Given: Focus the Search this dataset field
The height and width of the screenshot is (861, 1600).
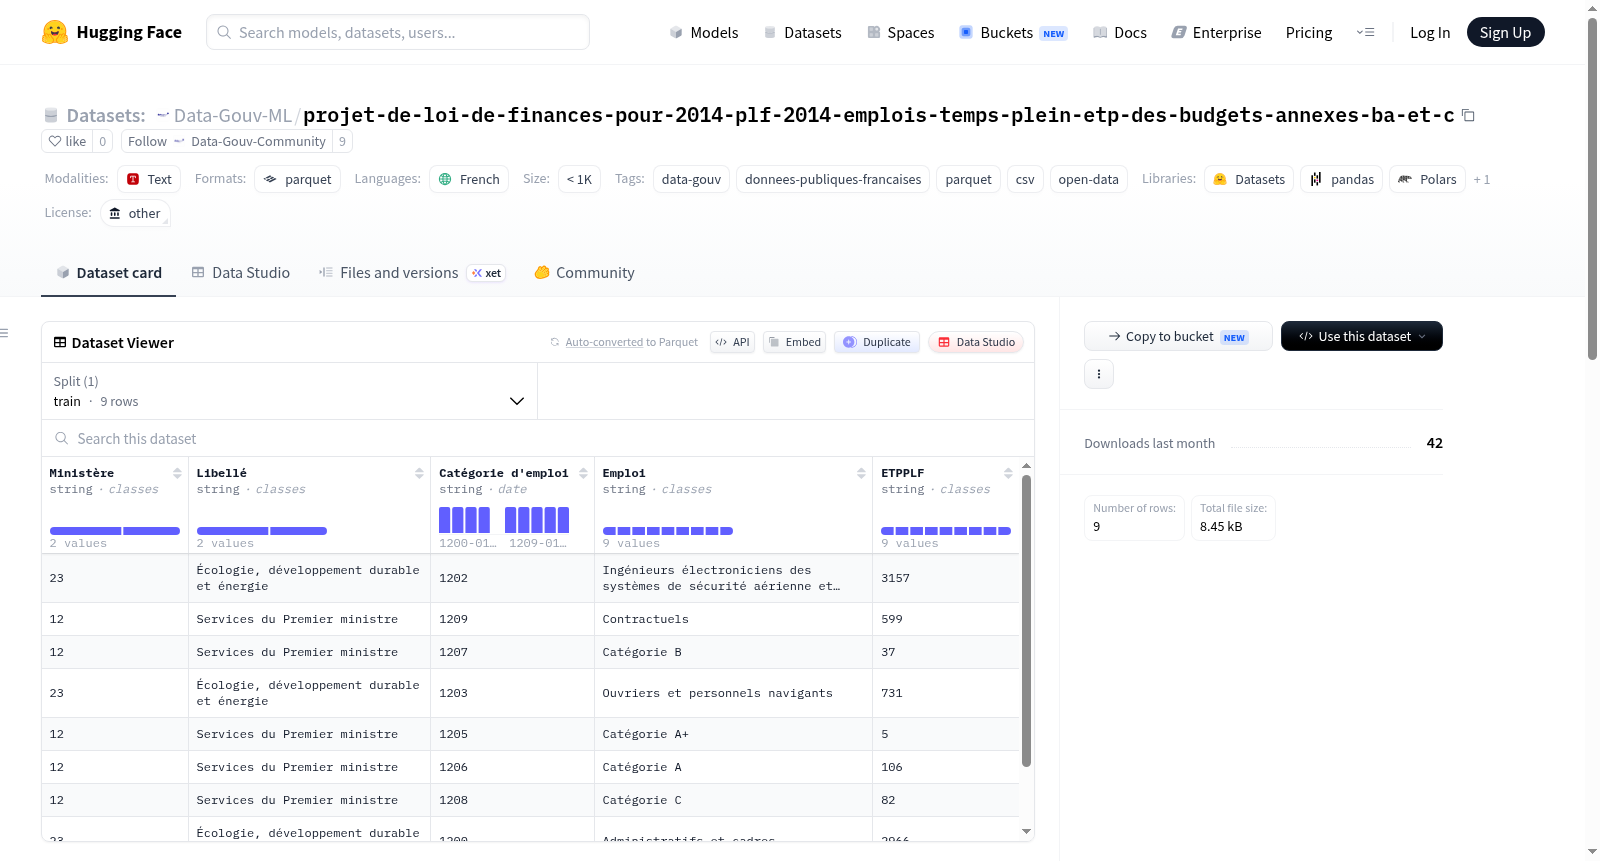Looking at the screenshot, I should (538, 438).
